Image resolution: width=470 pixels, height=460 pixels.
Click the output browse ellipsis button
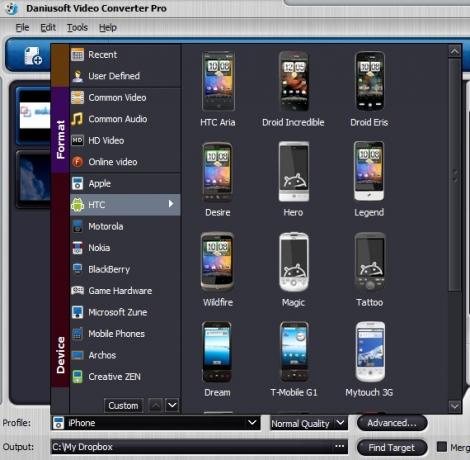[340, 446]
